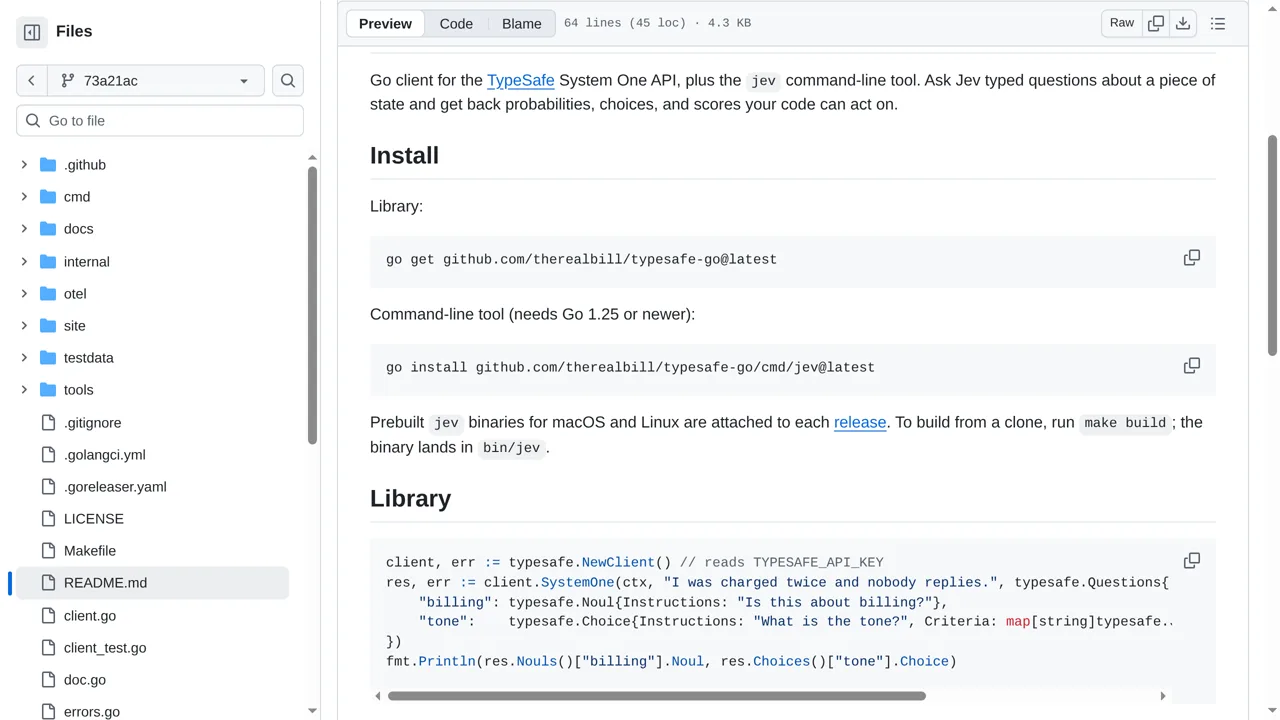Click the file tree scrollbar down arrow
Image resolution: width=1280 pixels, height=720 pixels.
312,711
